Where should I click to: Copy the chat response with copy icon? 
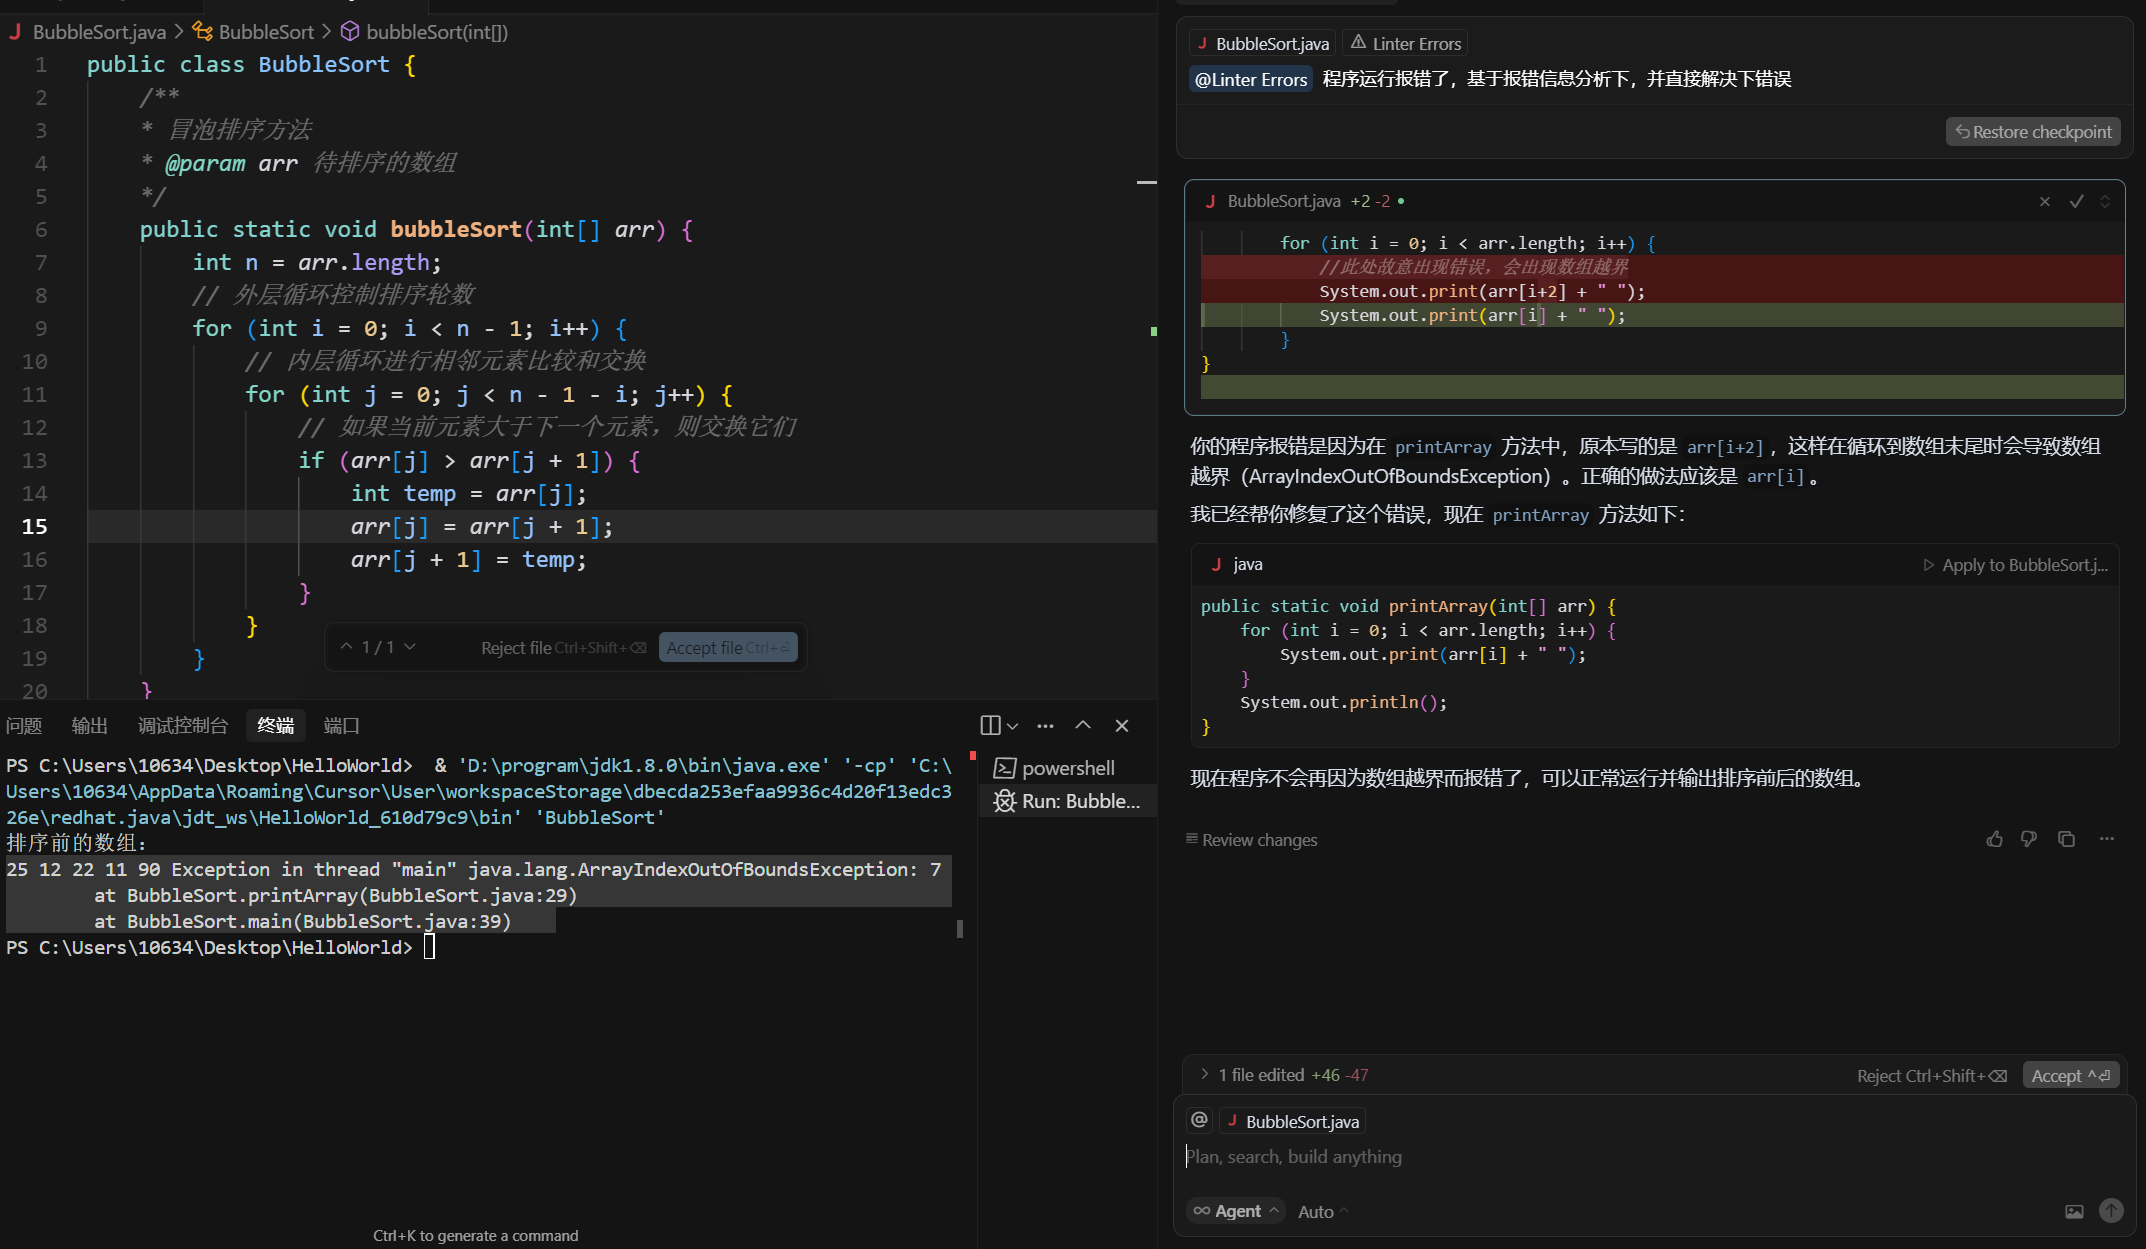[x=2066, y=839]
